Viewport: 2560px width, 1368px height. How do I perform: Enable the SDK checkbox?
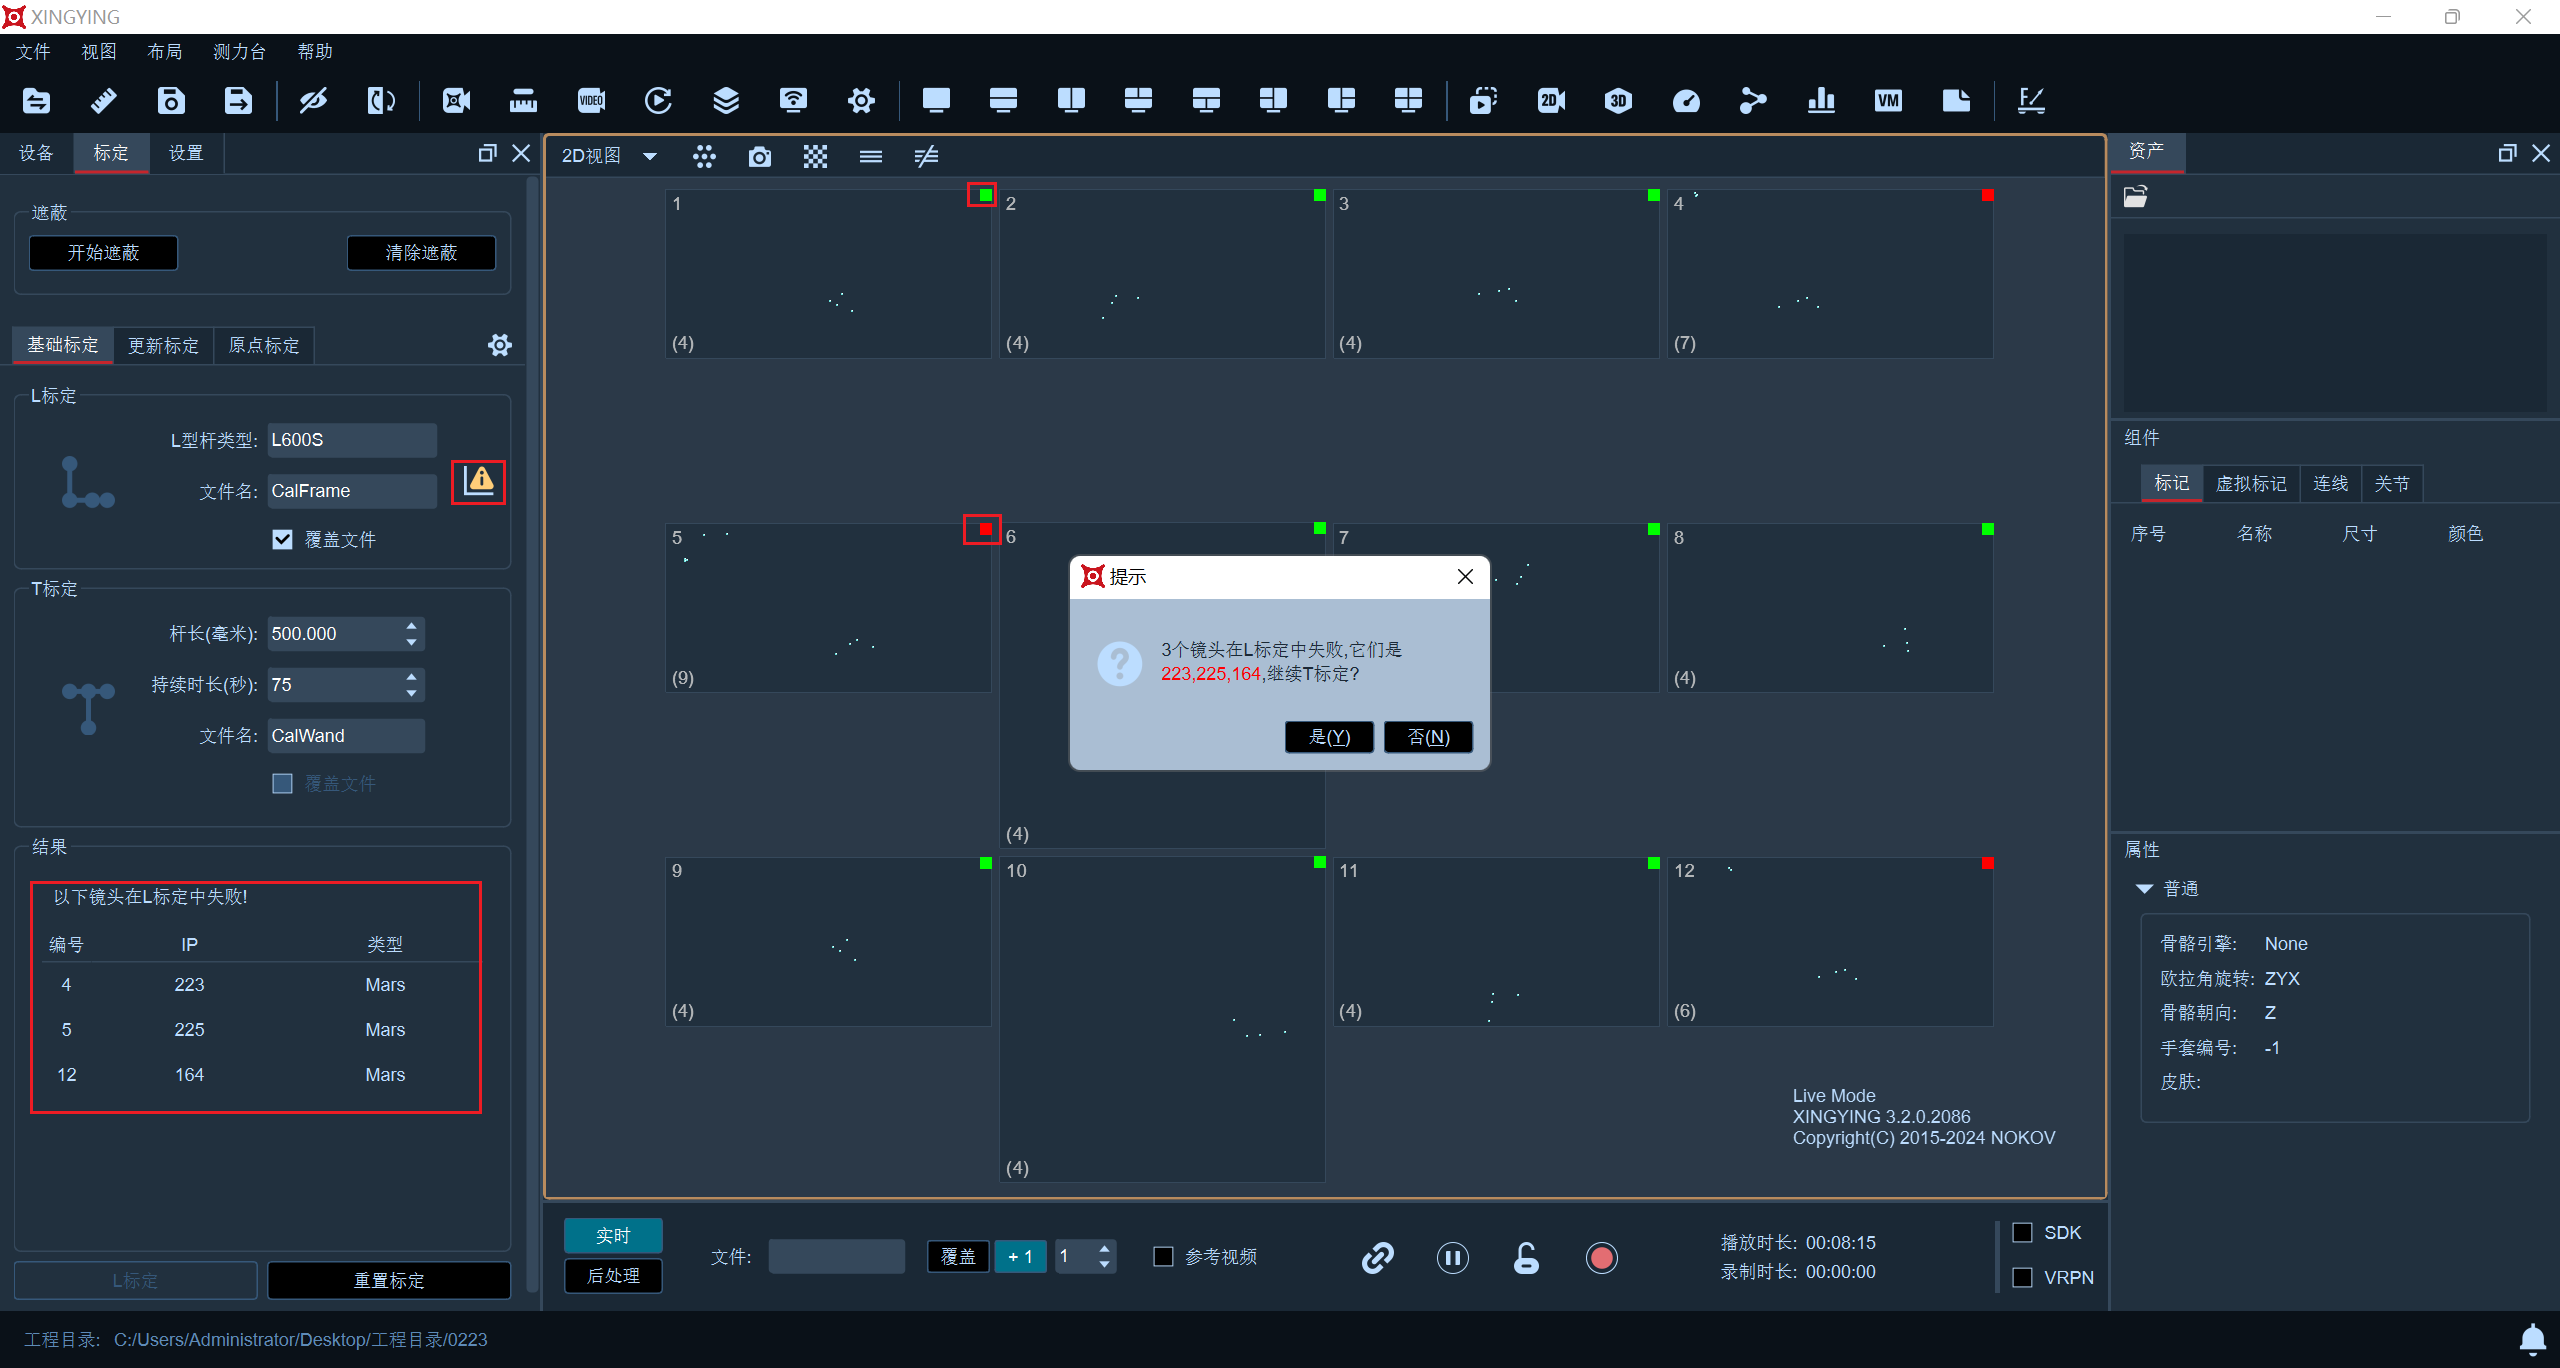2022,1232
